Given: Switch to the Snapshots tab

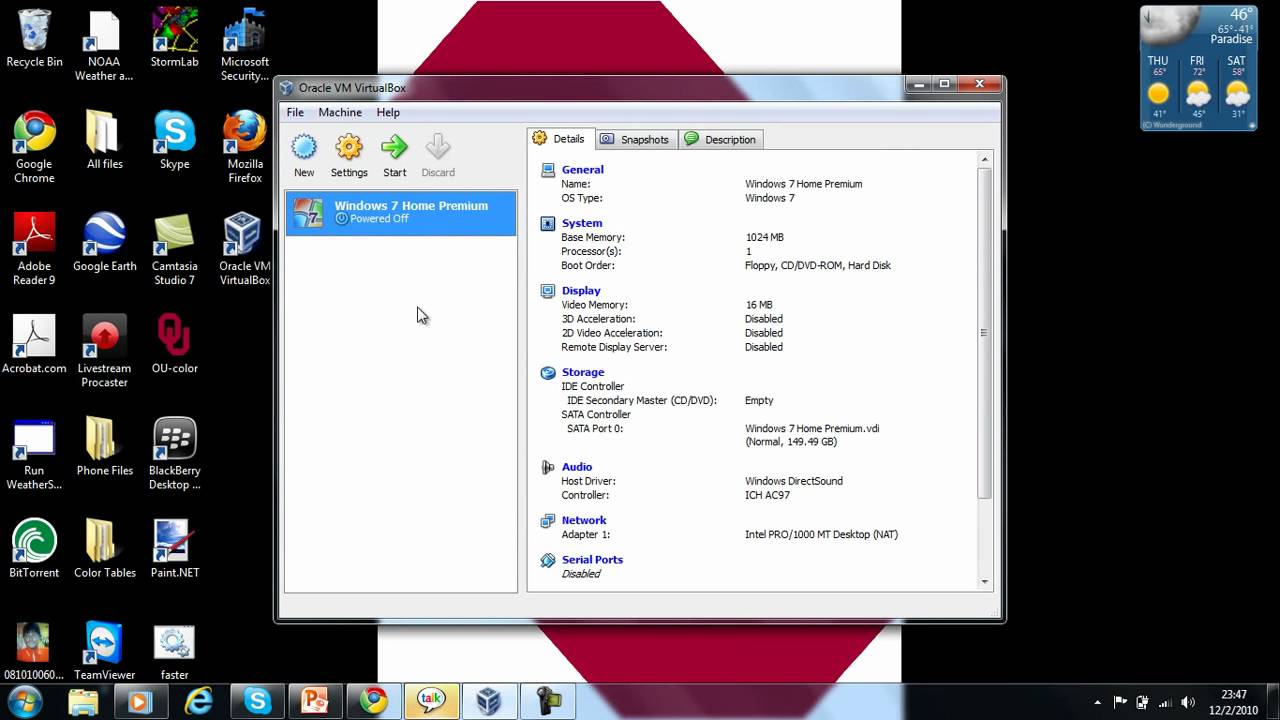Looking at the screenshot, I should (x=636, y=139).
